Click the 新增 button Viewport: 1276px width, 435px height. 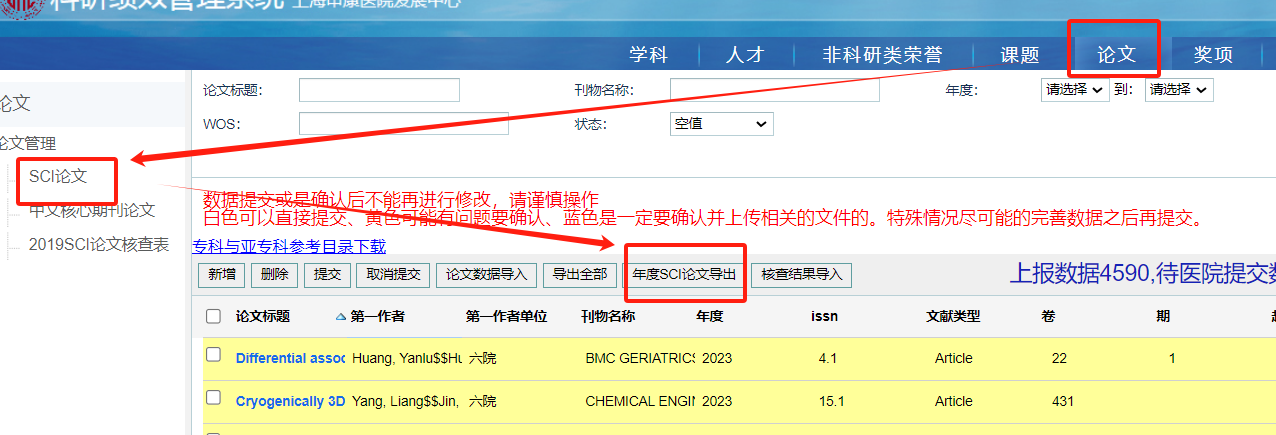[221, 275]
